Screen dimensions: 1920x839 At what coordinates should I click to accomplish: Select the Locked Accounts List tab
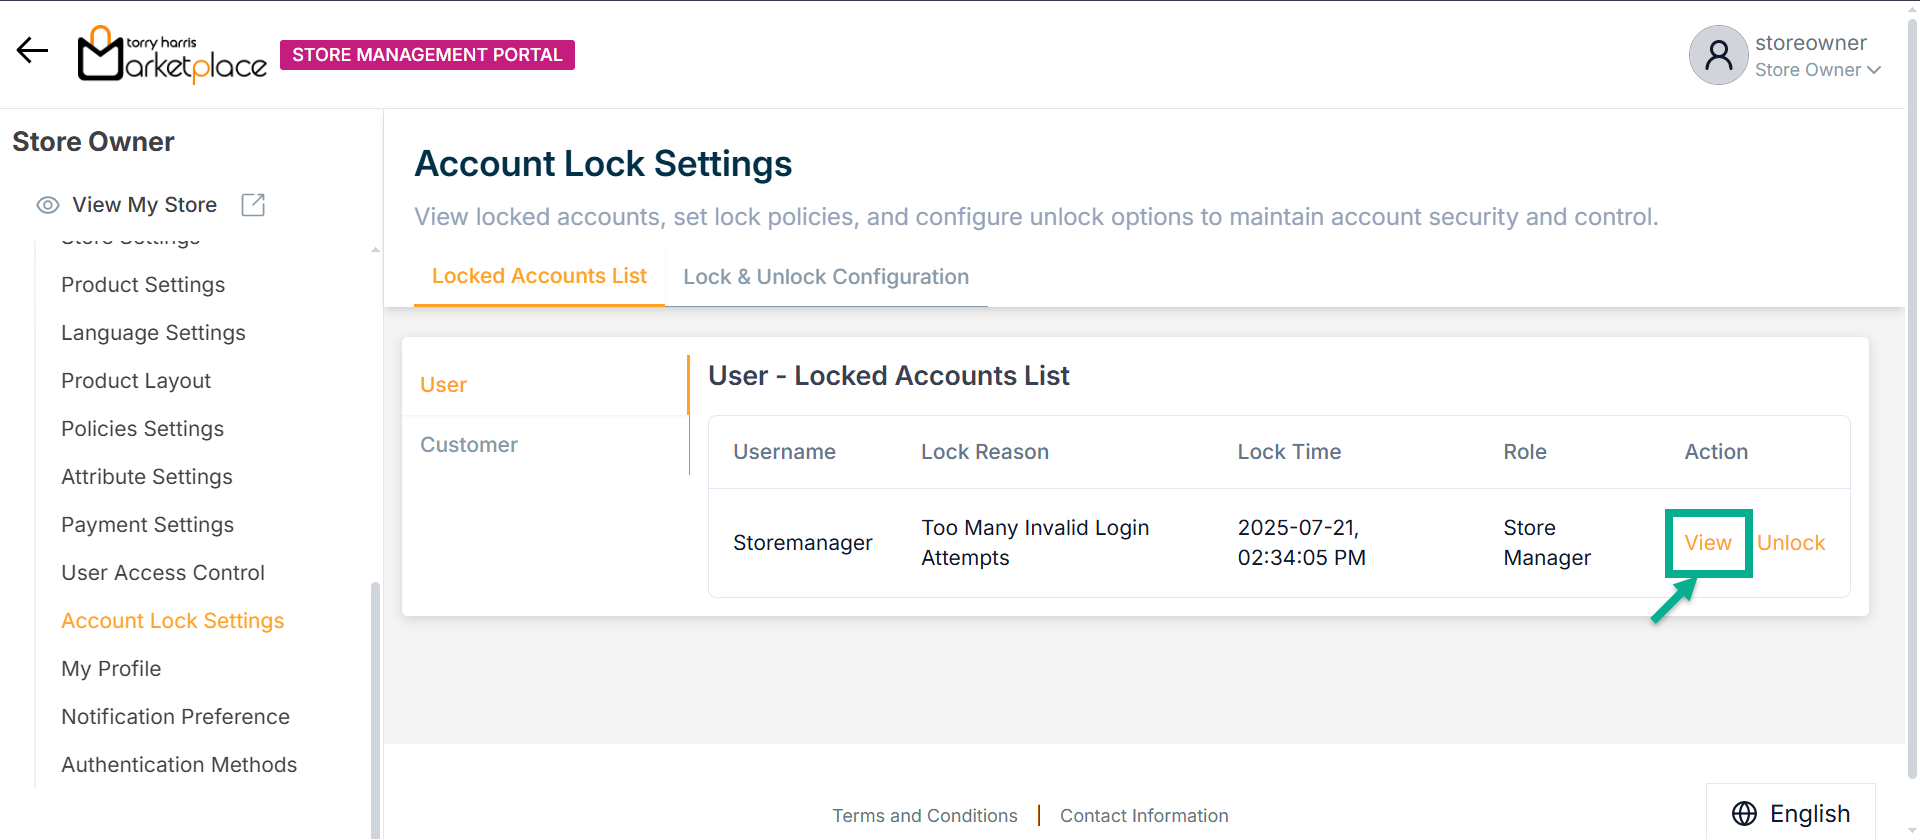coord(539,276)
